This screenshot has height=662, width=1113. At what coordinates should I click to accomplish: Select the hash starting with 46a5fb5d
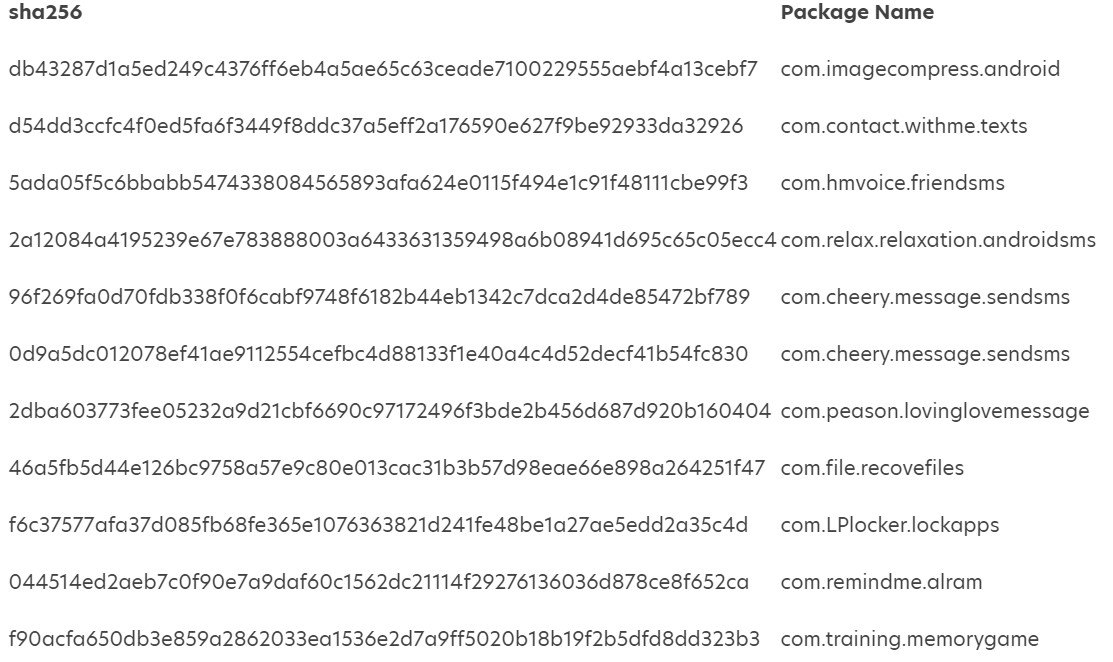click(386, 468)
